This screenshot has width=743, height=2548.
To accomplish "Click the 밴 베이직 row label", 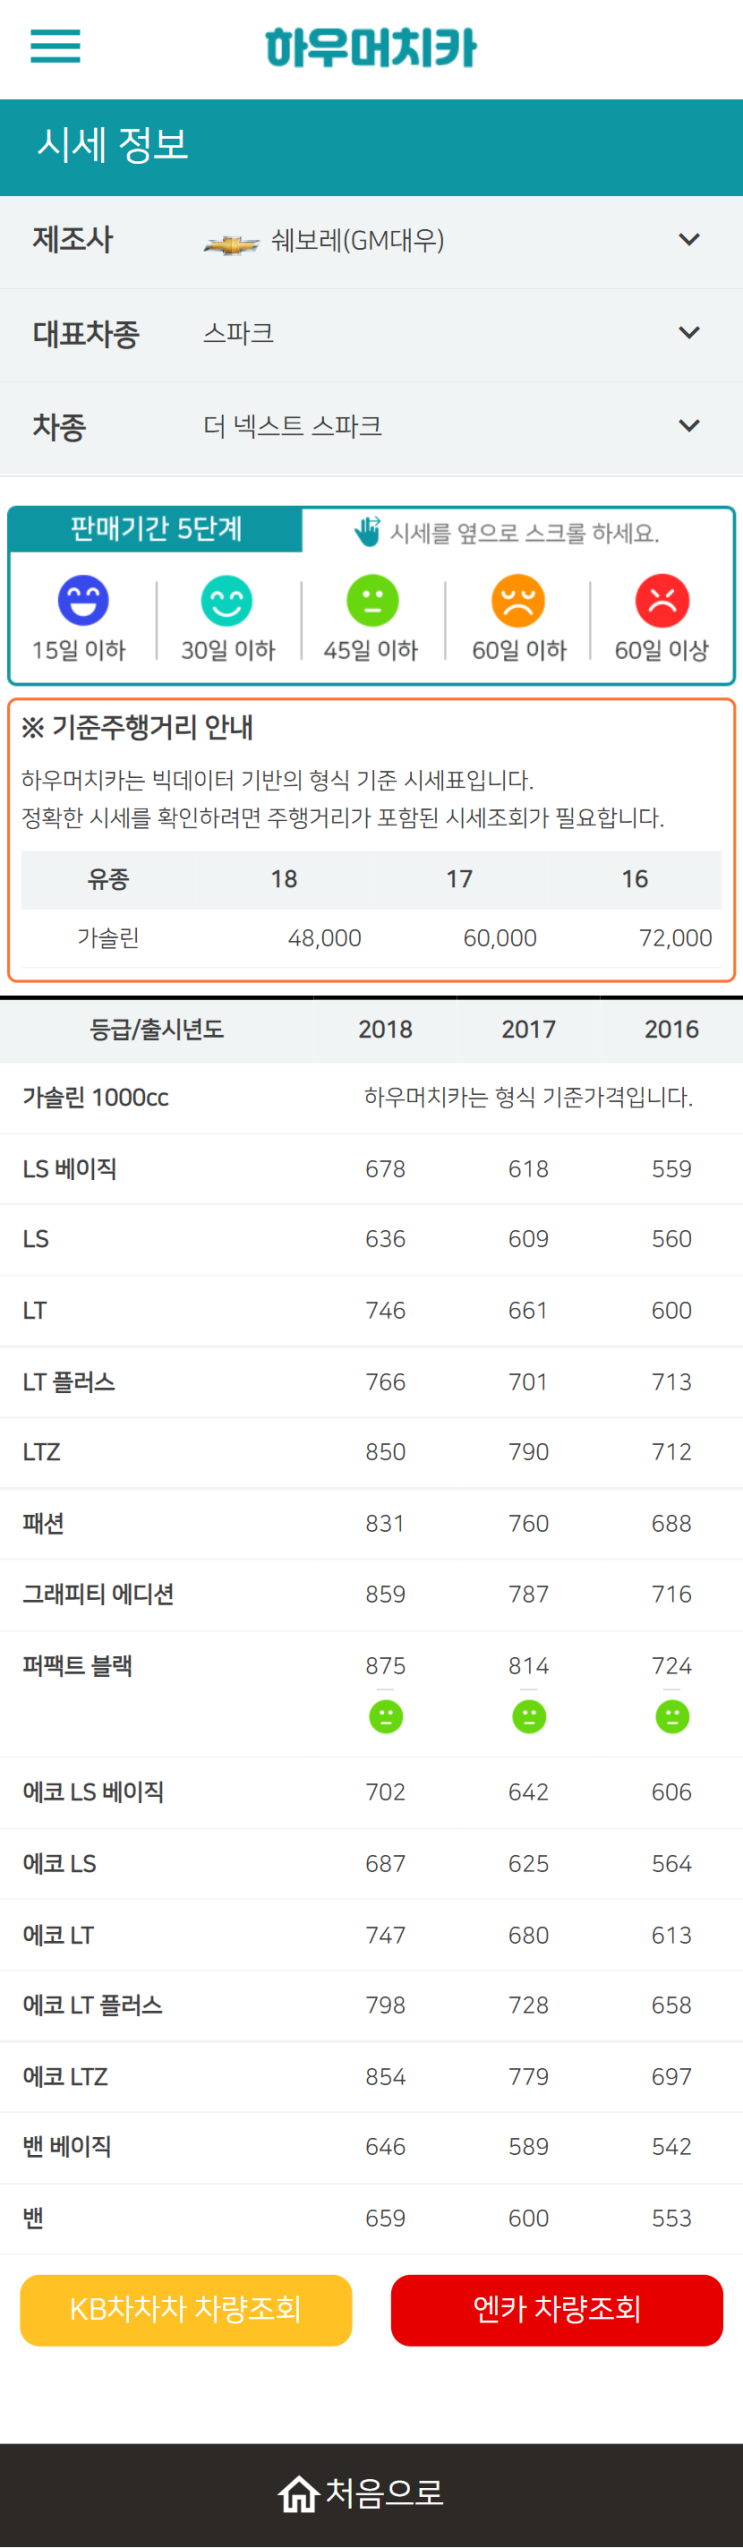I will tap(67, 2147).
